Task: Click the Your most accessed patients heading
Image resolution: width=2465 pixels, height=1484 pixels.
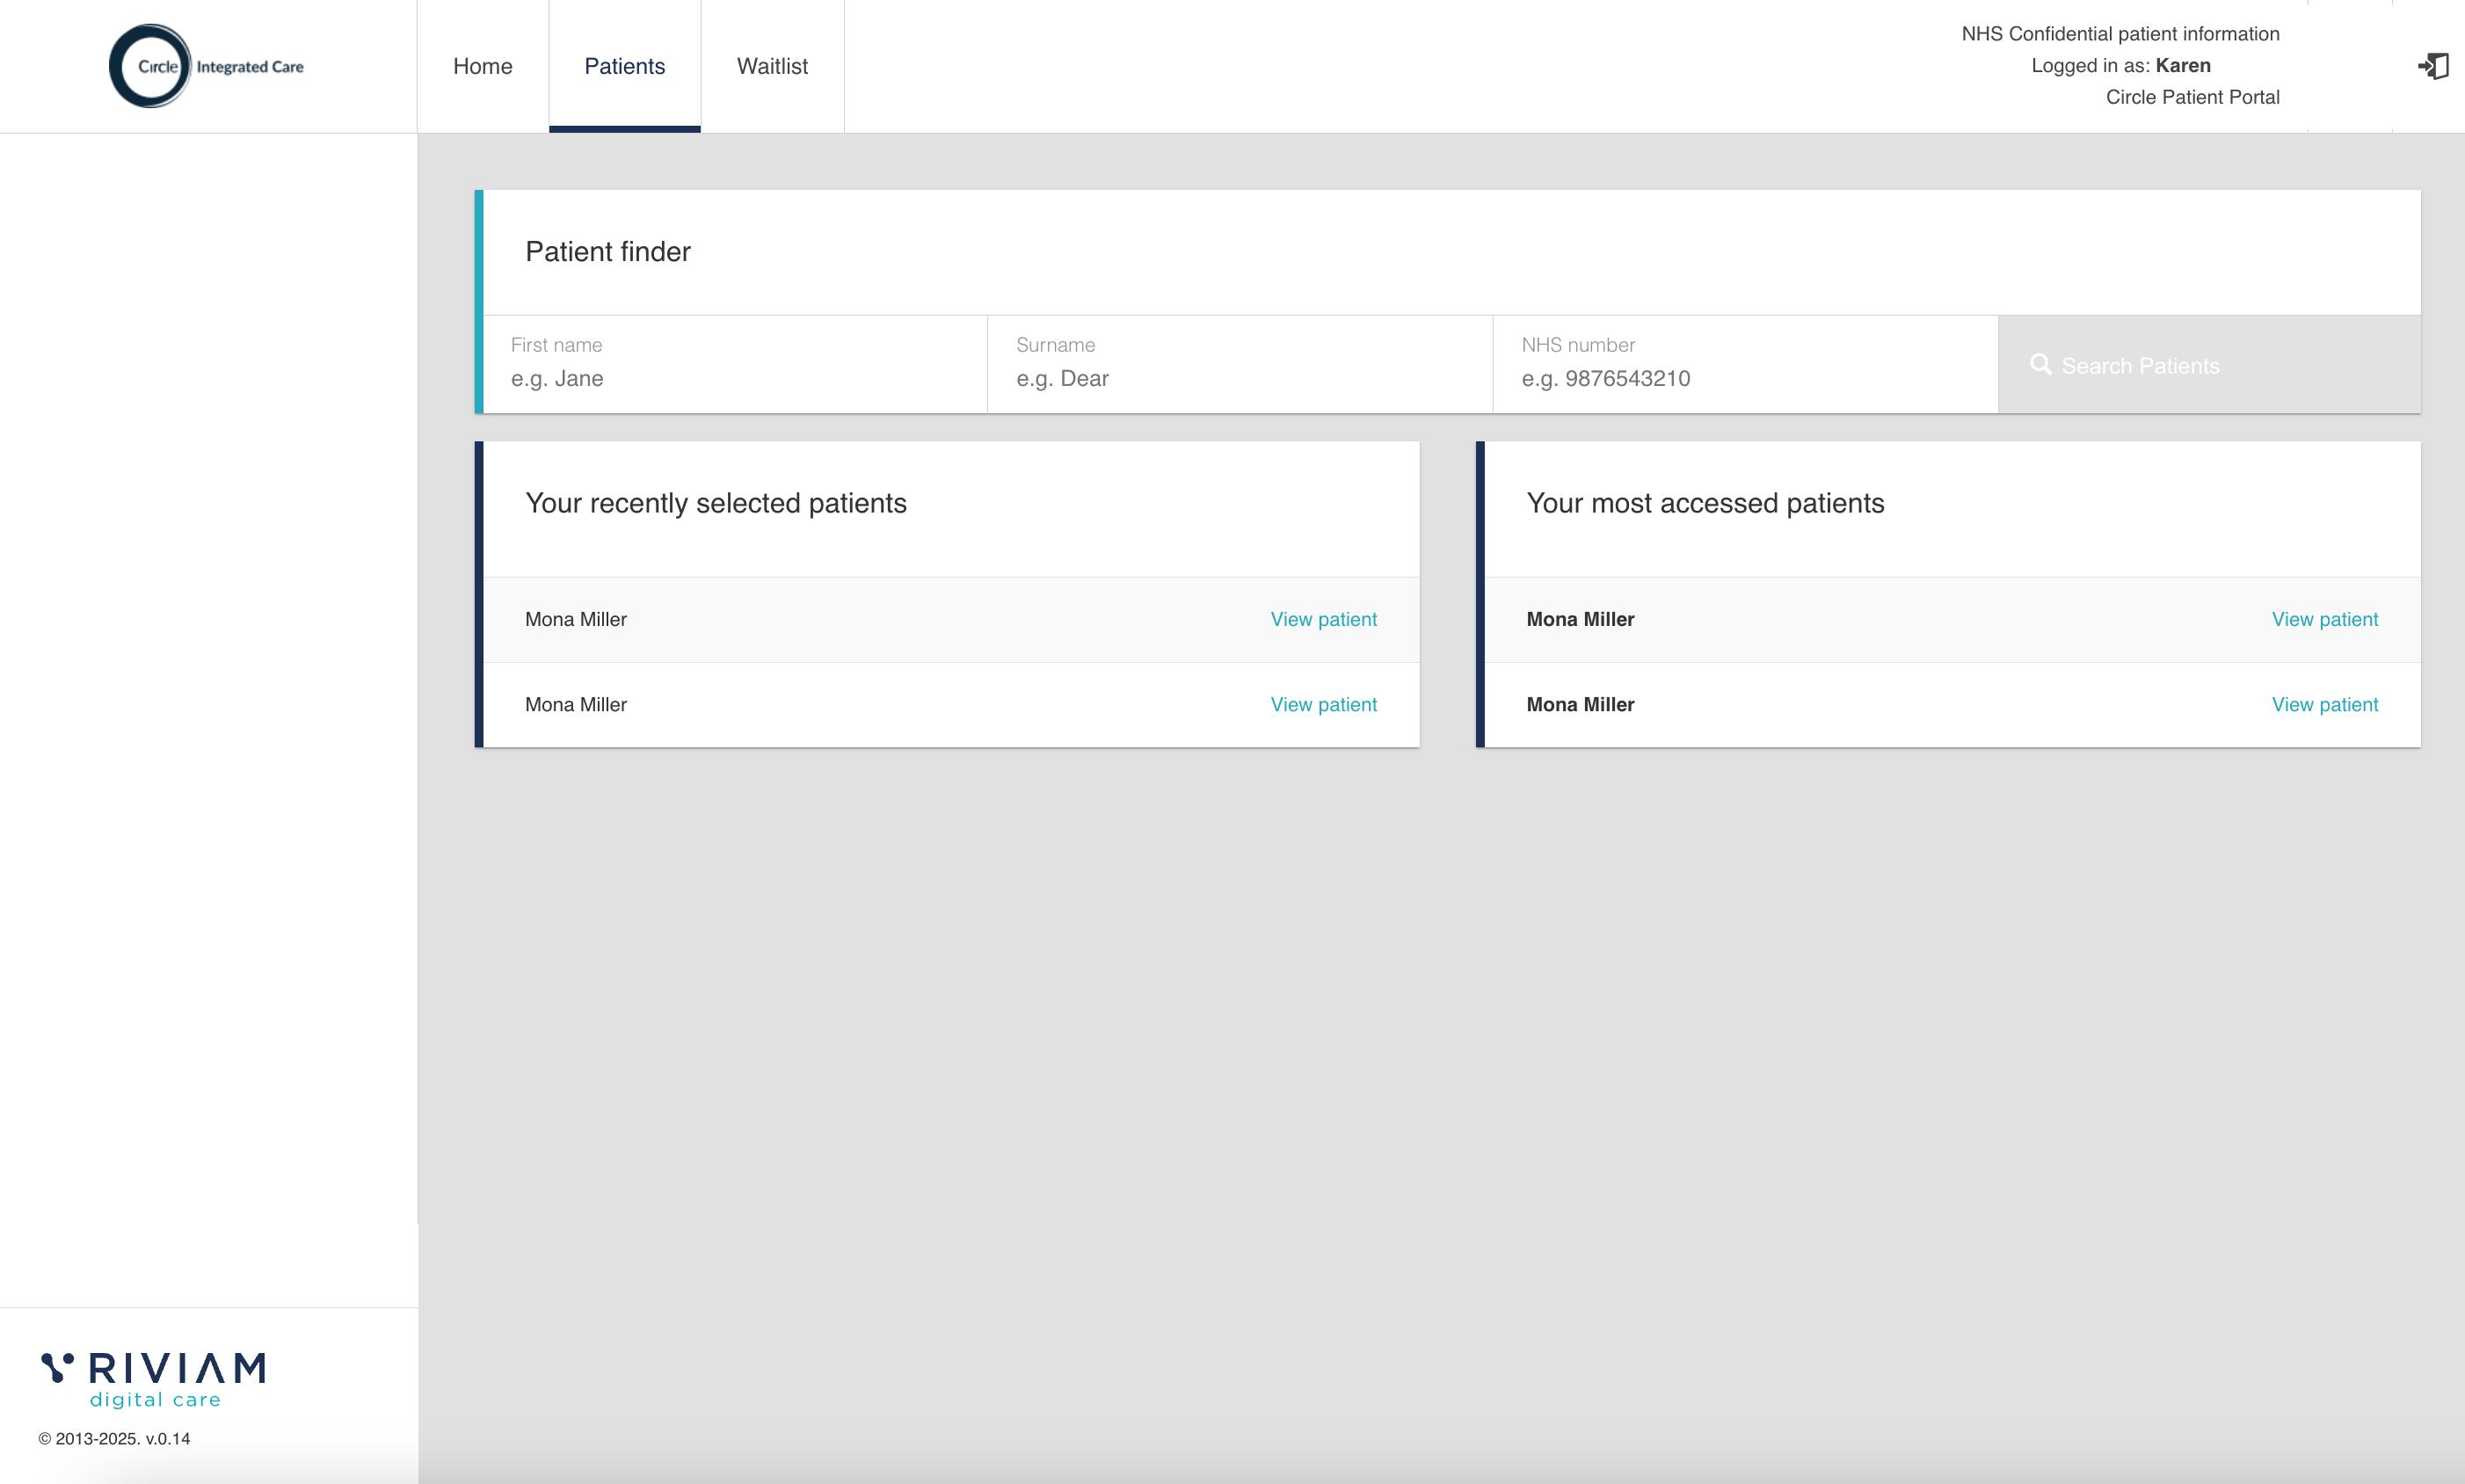Action: [1705, 503]
